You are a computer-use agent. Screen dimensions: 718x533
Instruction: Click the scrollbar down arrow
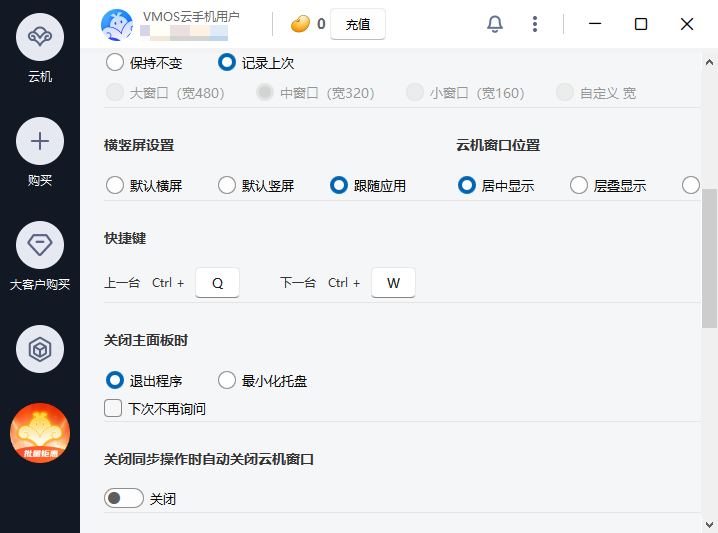709,524
